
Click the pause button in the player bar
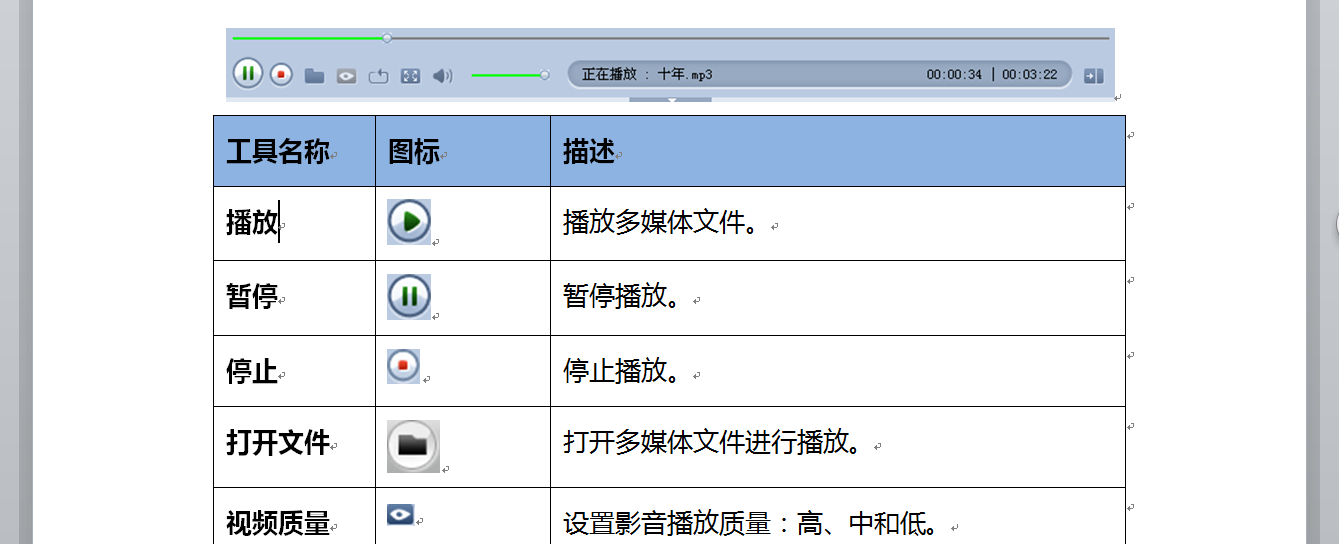pos(248,74)
